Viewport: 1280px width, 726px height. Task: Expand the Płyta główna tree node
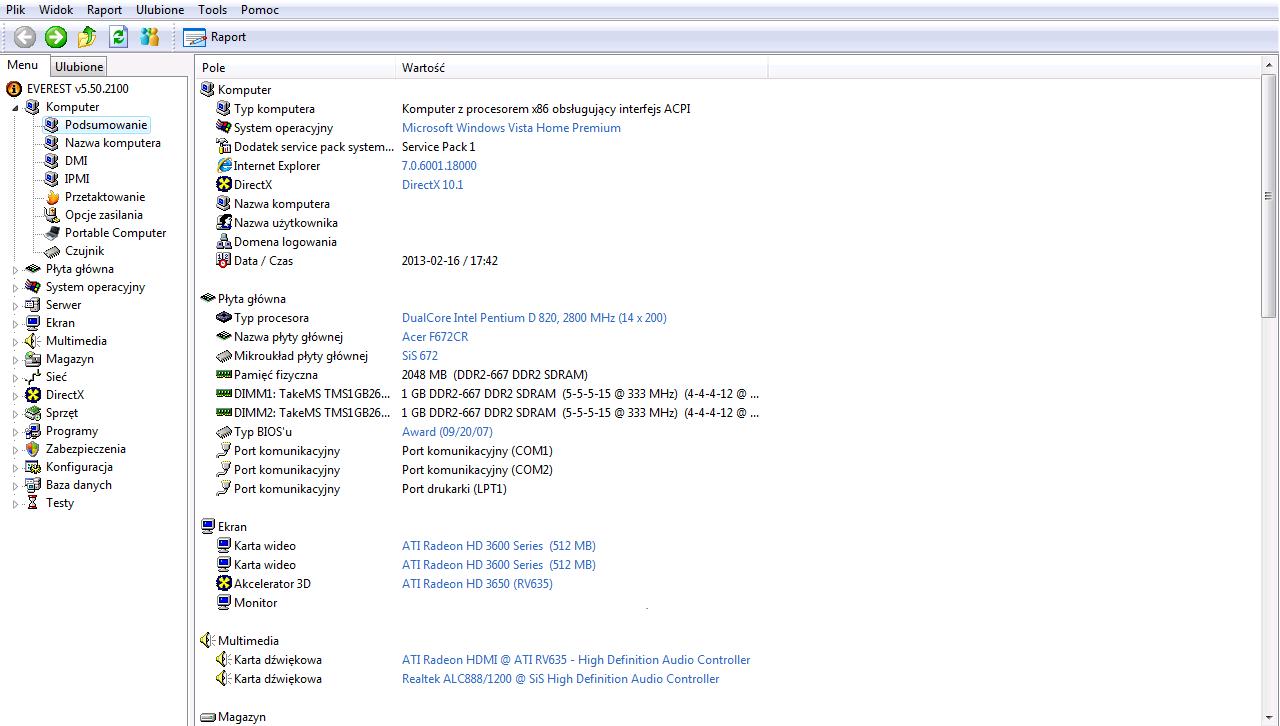[x=15, y=269]
